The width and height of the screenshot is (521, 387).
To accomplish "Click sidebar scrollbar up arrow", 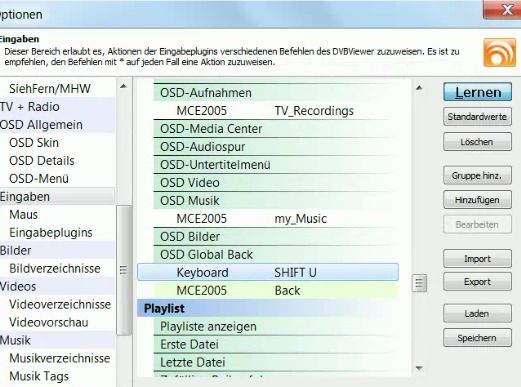I will (123, 86).
